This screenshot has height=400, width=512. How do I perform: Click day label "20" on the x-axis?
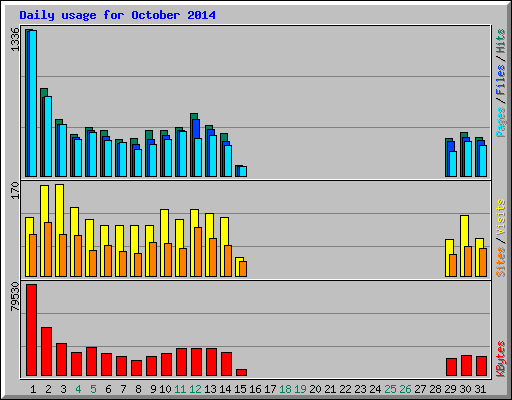pos(315,389)
